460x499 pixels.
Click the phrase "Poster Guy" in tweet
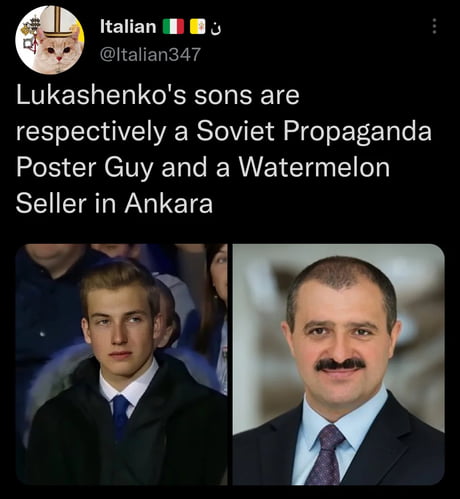tap(84, 168)
